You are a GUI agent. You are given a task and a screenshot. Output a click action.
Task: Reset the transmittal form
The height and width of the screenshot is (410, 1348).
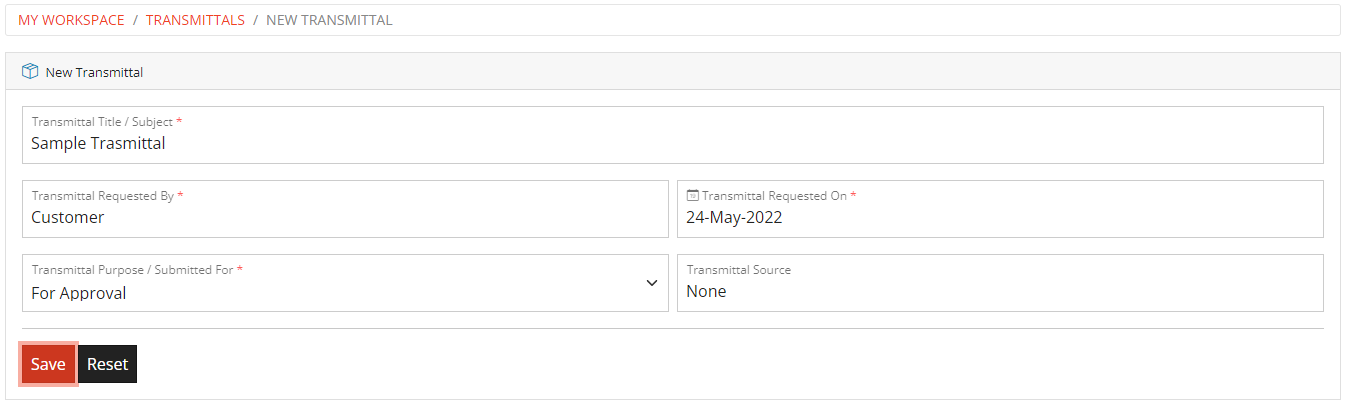pos(107,364)
